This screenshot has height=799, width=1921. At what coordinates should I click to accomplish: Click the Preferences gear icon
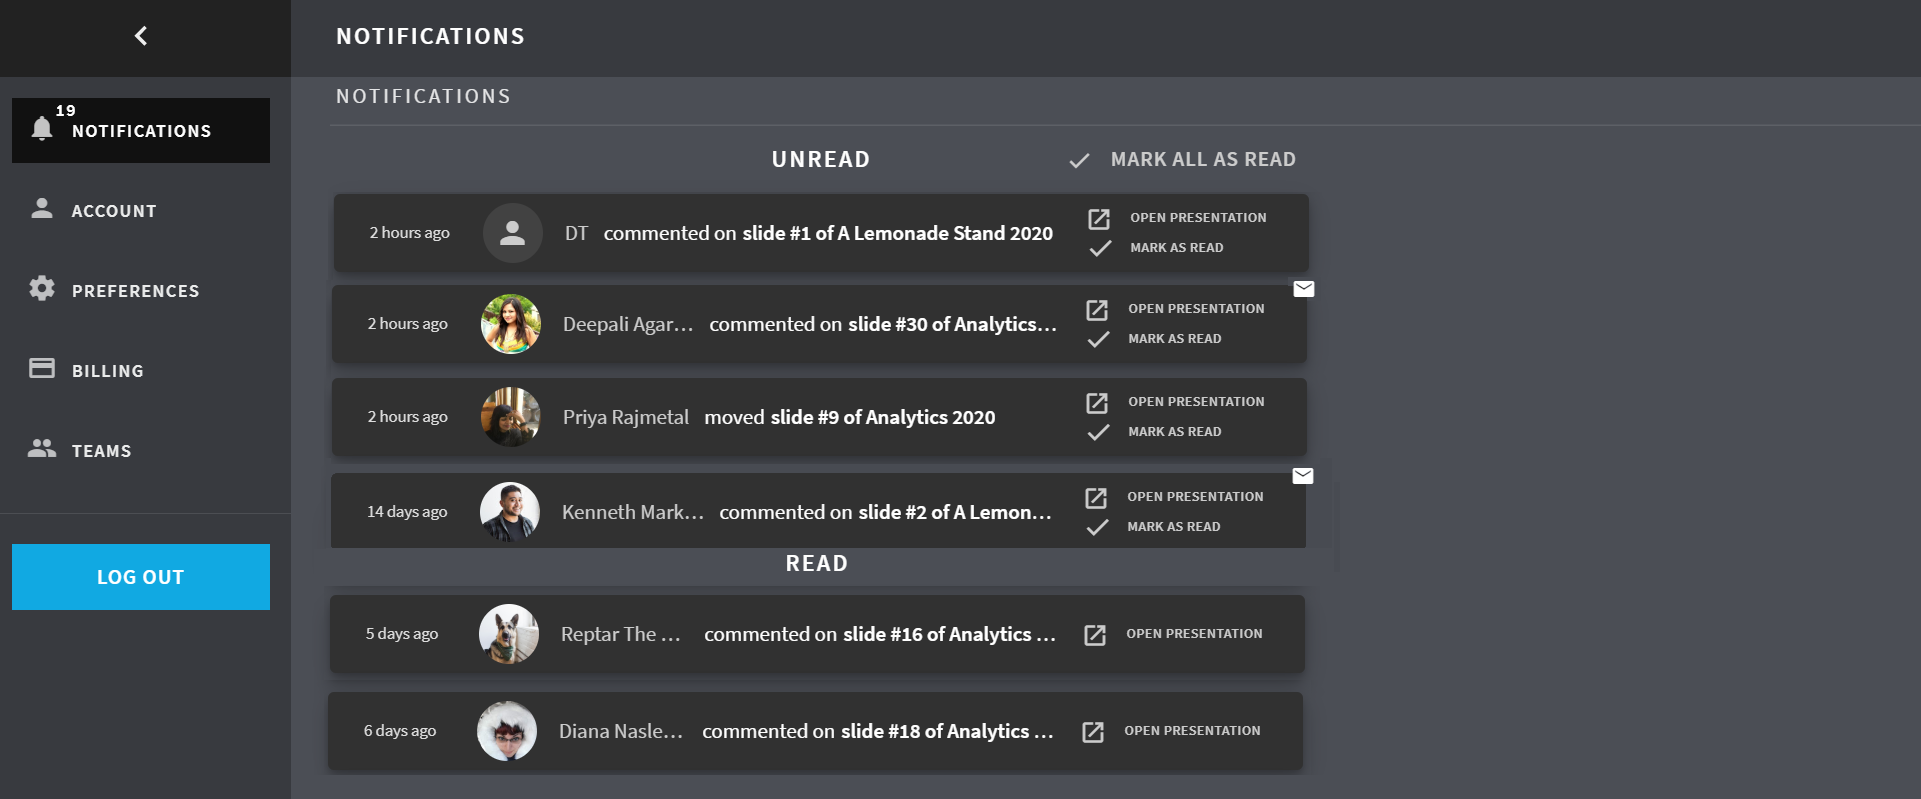click(42, 288)
